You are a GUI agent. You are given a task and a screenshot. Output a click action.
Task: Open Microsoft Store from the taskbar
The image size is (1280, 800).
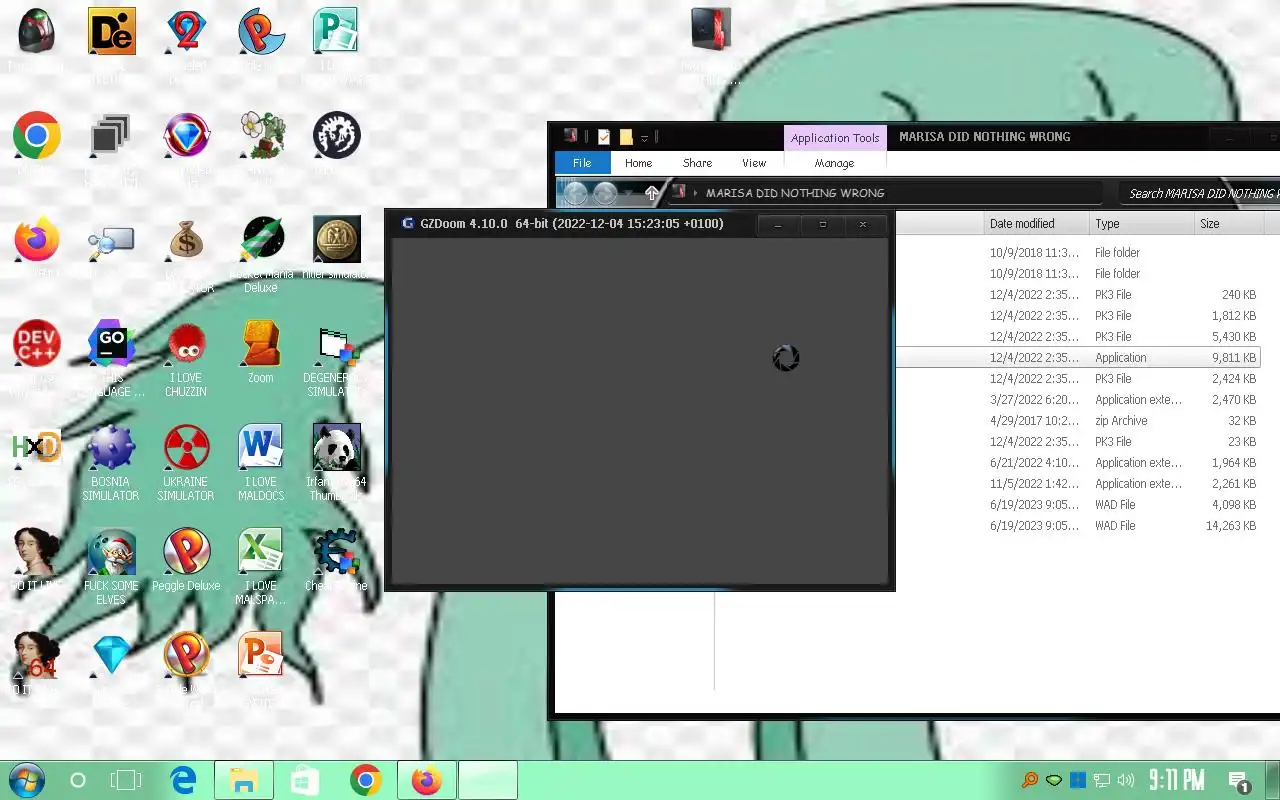(305, 780)
